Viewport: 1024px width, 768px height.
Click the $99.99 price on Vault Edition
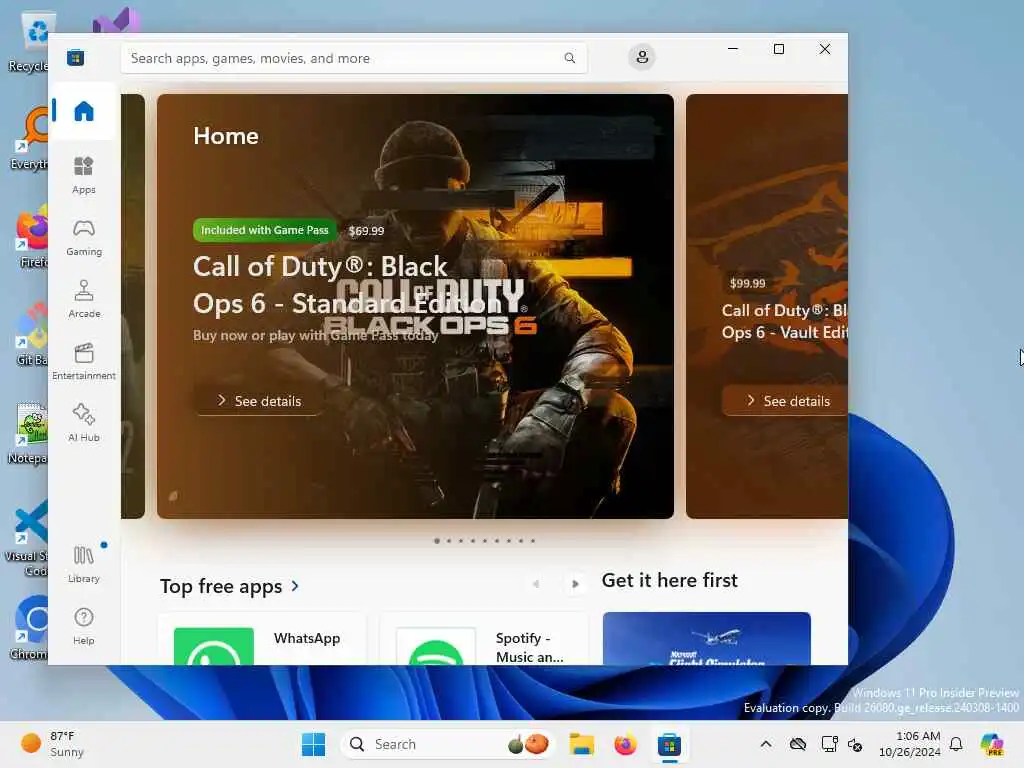(747, 283)
